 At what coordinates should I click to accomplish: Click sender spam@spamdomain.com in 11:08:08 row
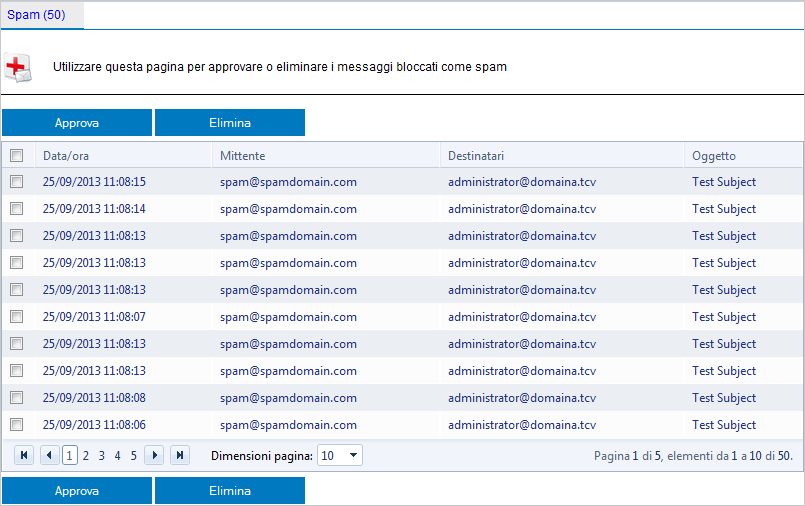click(289, 398)
